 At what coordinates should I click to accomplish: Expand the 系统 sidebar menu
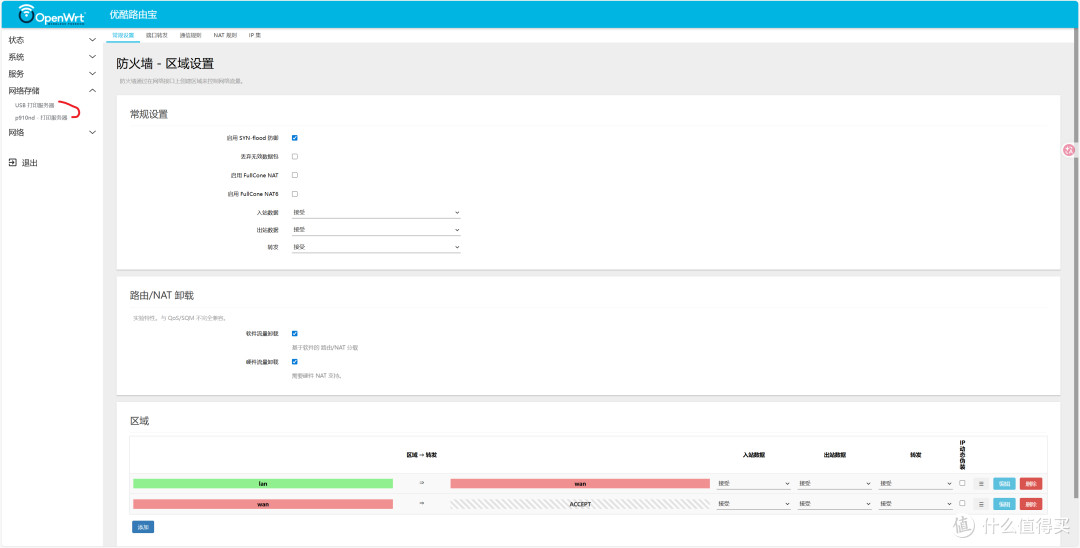(52, 57)
